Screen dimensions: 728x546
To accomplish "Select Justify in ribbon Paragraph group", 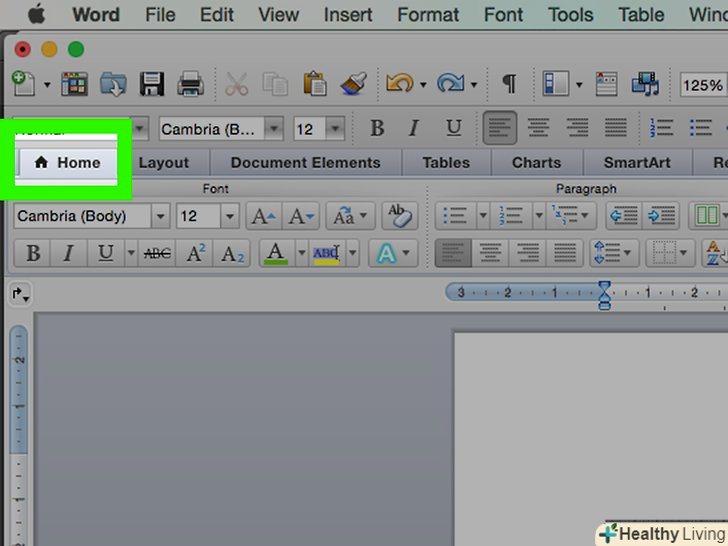I will pos(565,253).
